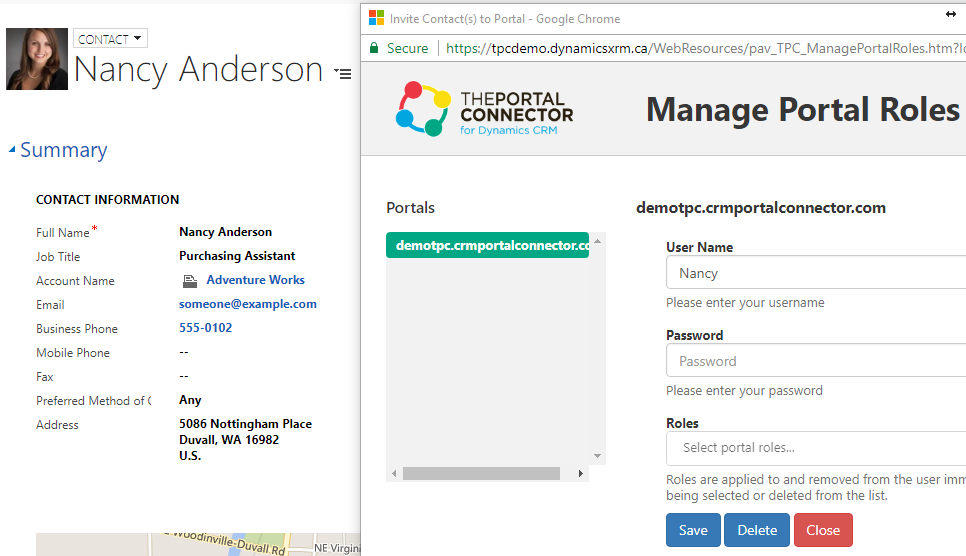Click the Fax empty value
The height and width of the screenshot is (556, 966).
point(184,376)
